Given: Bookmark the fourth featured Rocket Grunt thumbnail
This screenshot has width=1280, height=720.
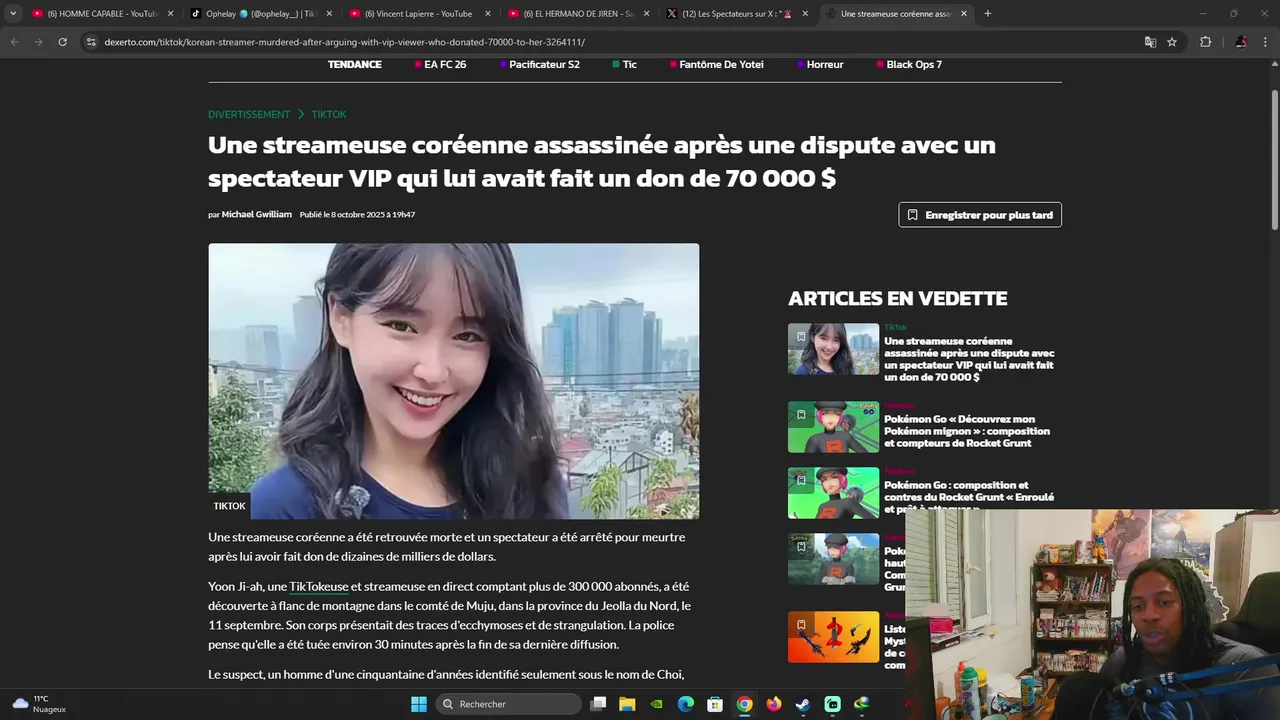Looking at the screenshot, I should [800, 547].
